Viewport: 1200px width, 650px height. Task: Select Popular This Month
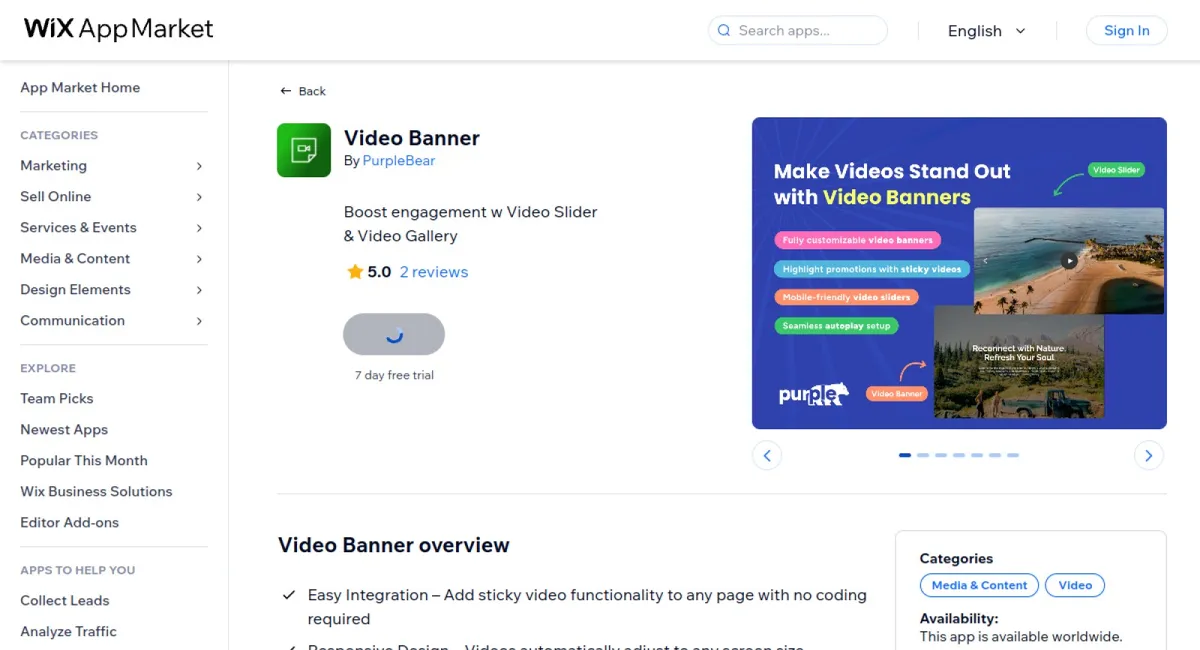(84, 460)
